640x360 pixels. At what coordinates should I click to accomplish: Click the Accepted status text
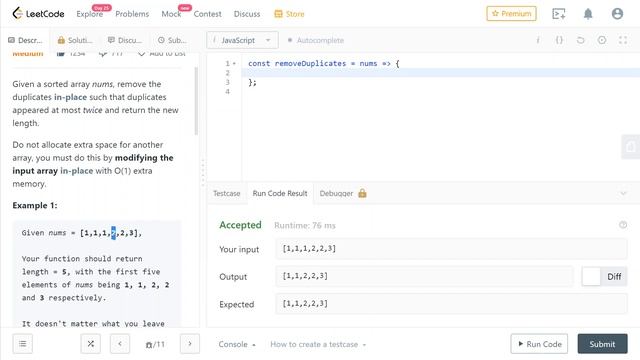point(240,225)
